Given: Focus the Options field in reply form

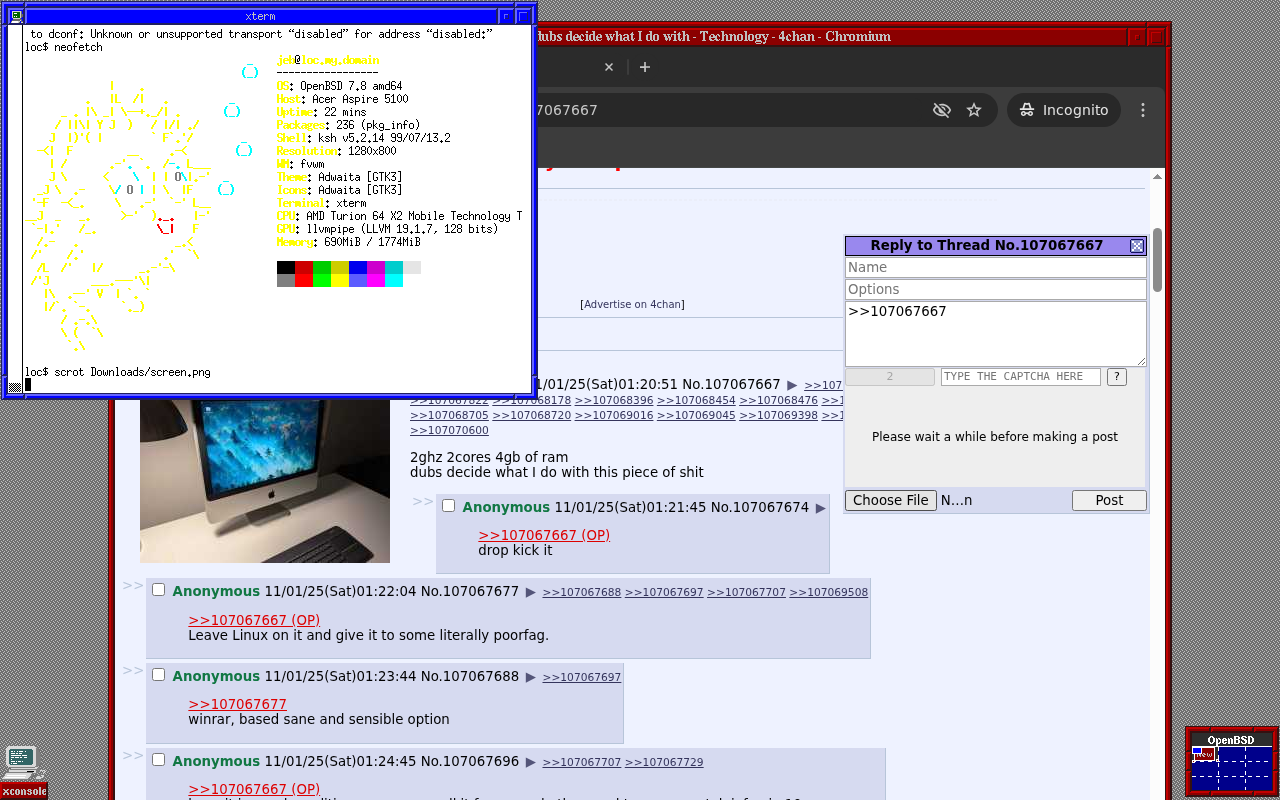Looking at the screenshot, I should click(996, 289).
